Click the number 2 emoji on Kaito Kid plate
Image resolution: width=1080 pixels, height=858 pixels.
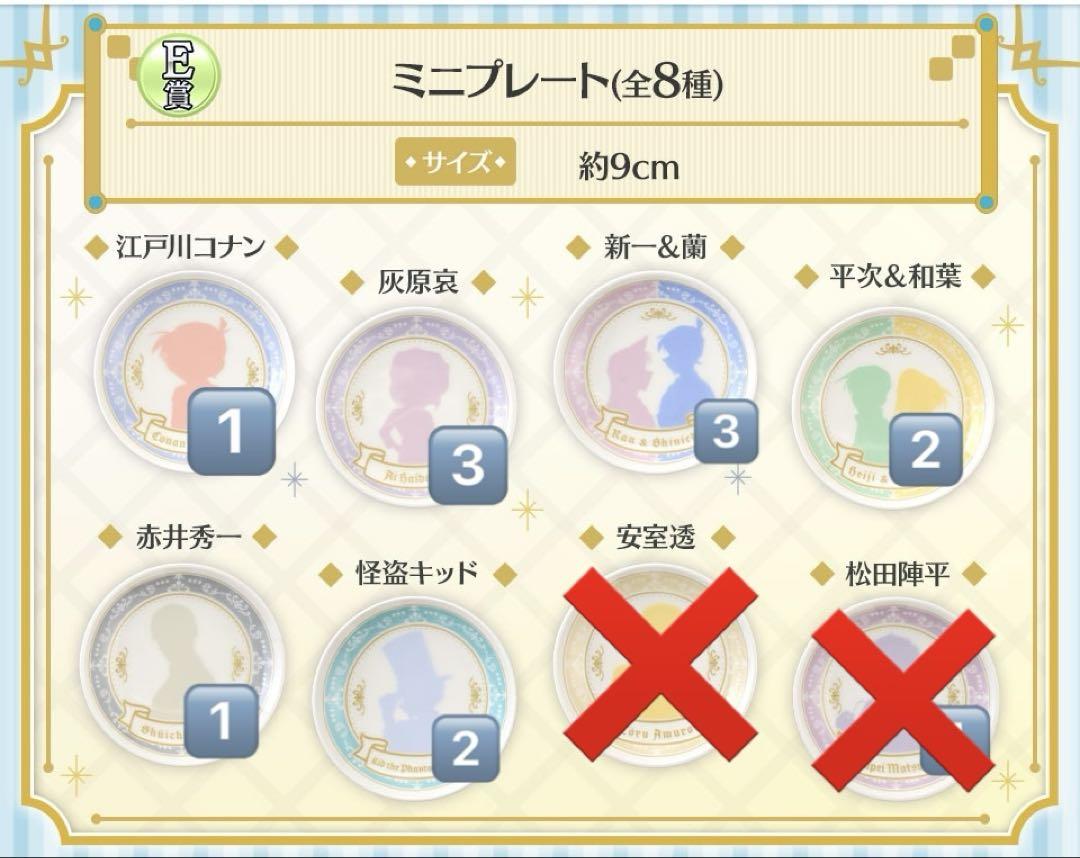tap(465, 748)
